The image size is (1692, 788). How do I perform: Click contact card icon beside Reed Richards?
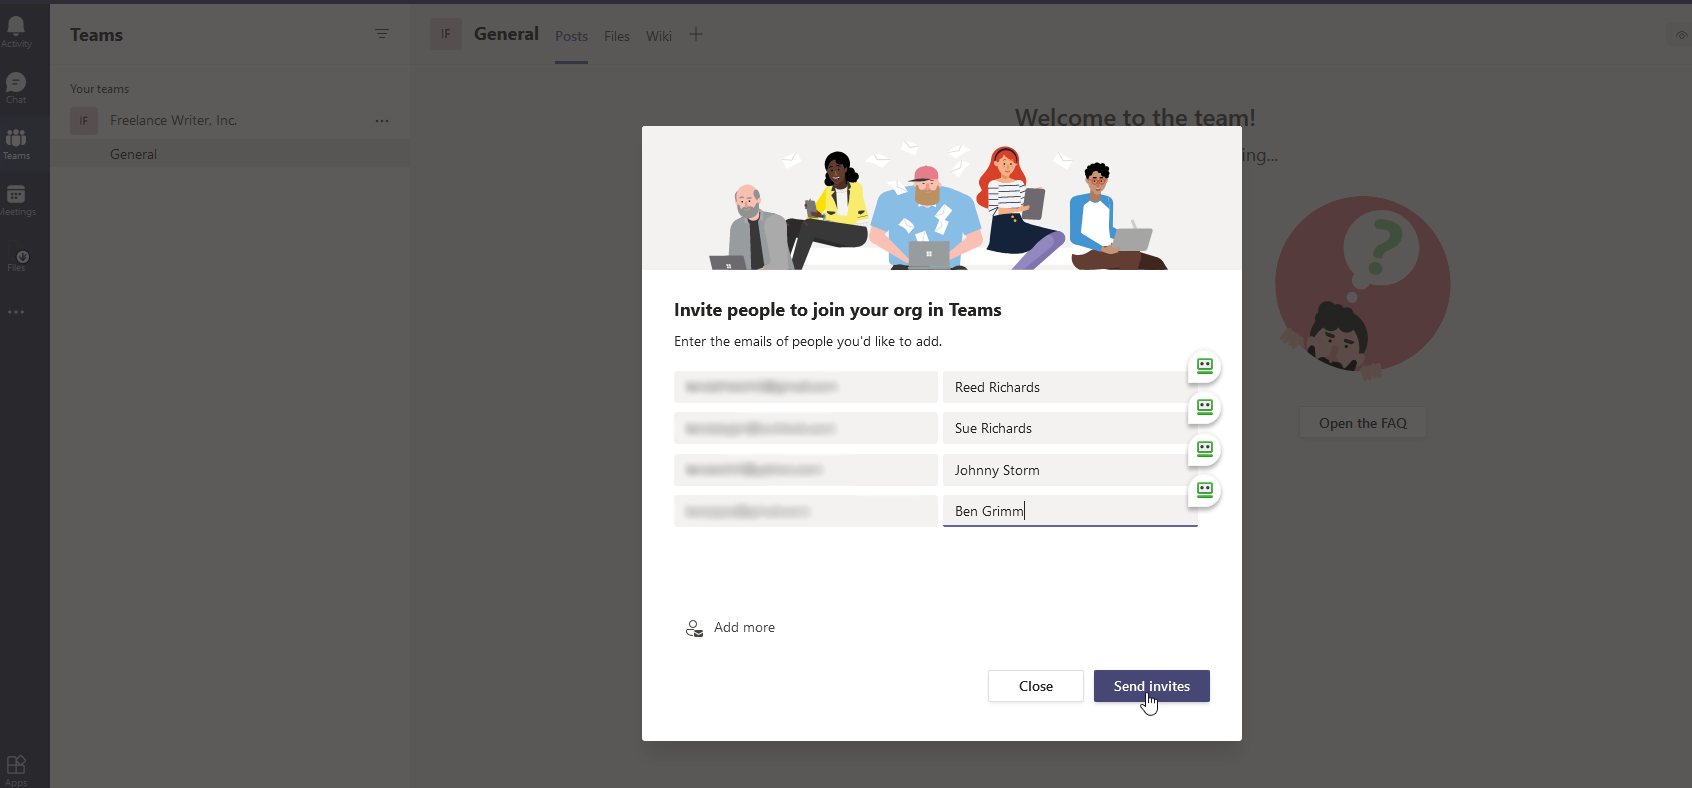tap(1204, 366)
